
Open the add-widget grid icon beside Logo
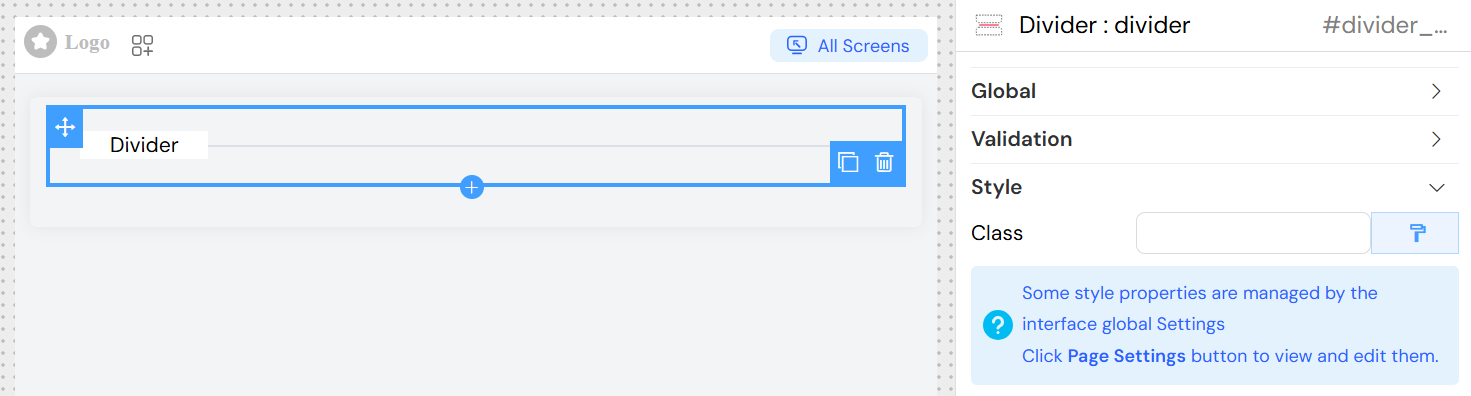pyautogui.click(x=142, y=45)
